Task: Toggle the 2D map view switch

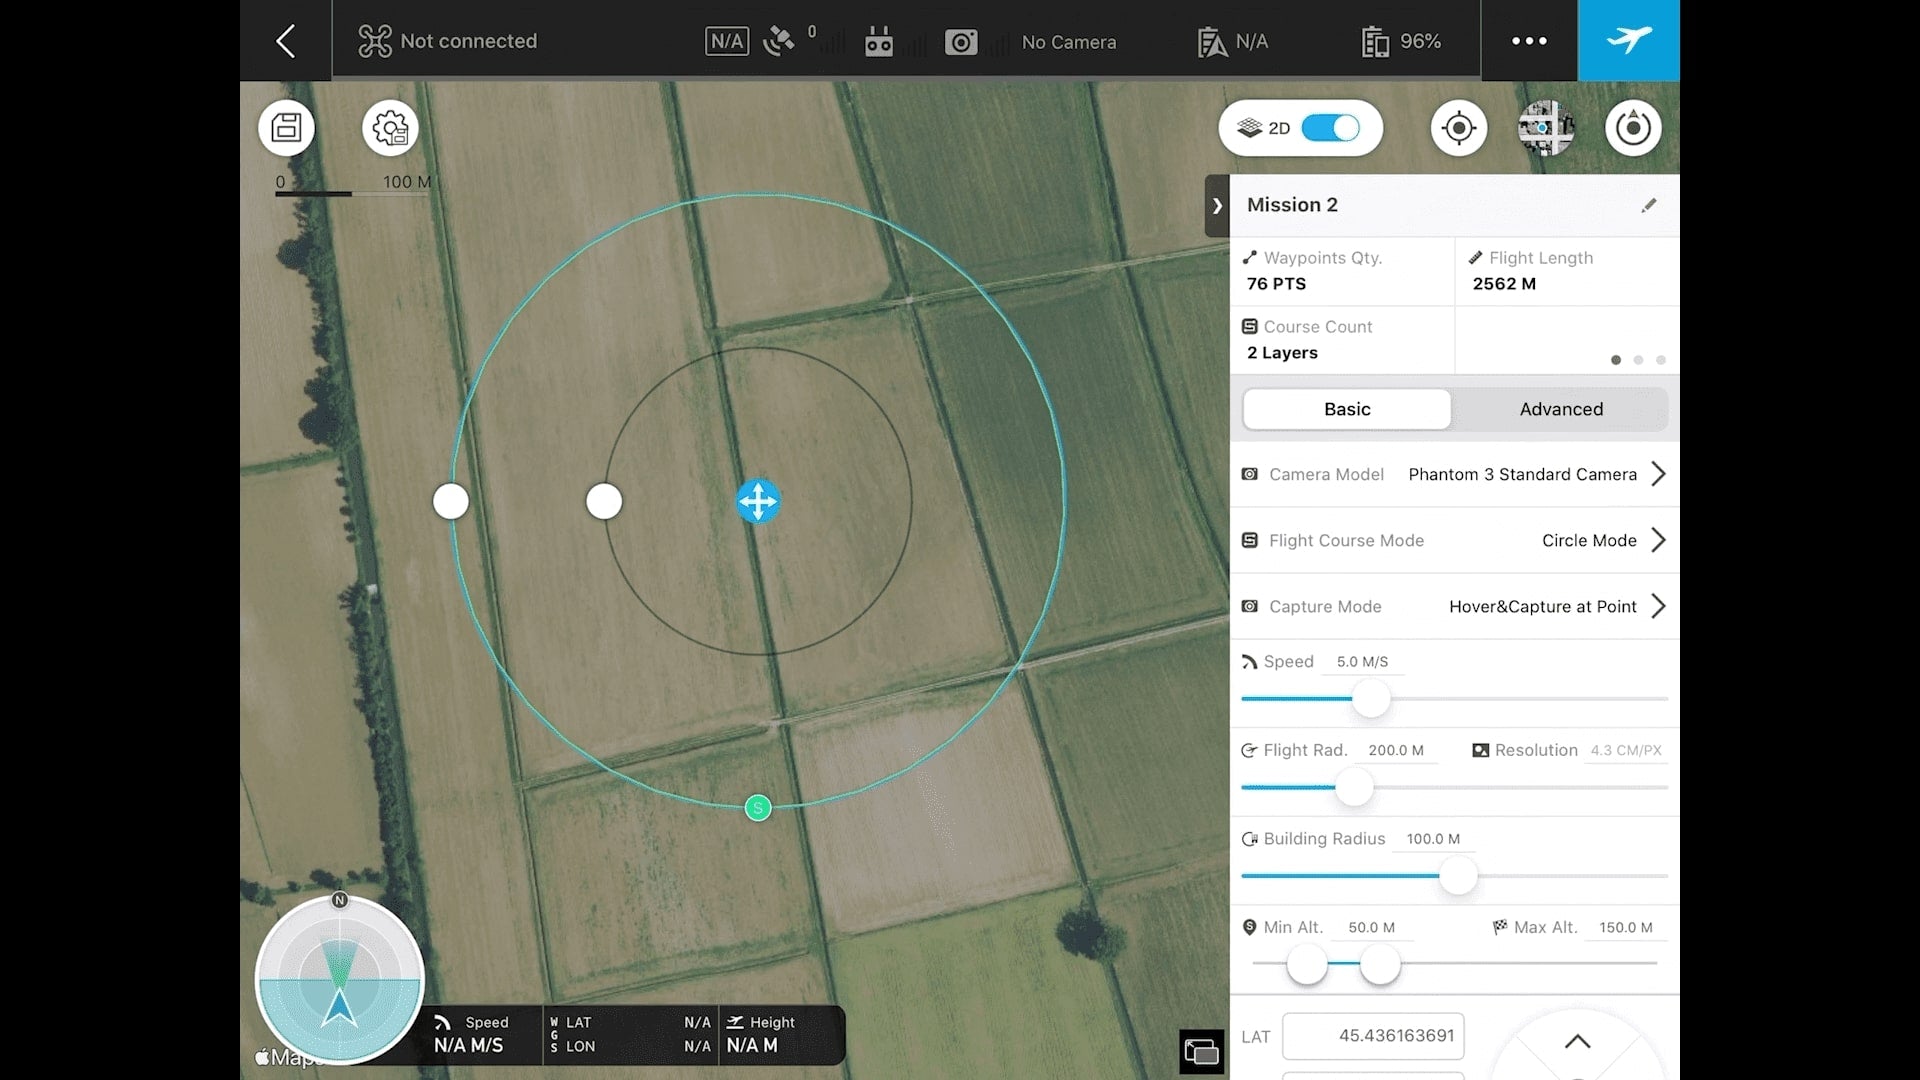Action: (x=1331, y=128)
